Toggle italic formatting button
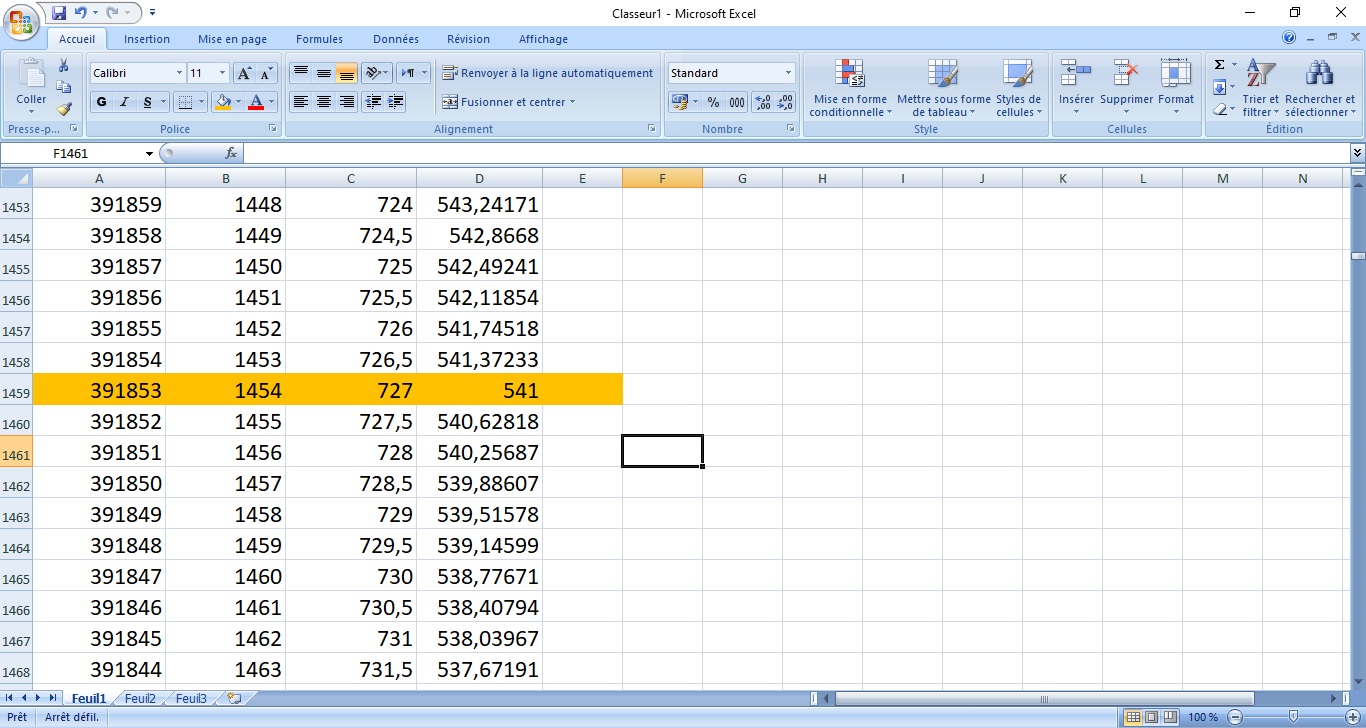The height and width of the screenshot is (728, 1366). pyautogui.click(x=125, y=102)
